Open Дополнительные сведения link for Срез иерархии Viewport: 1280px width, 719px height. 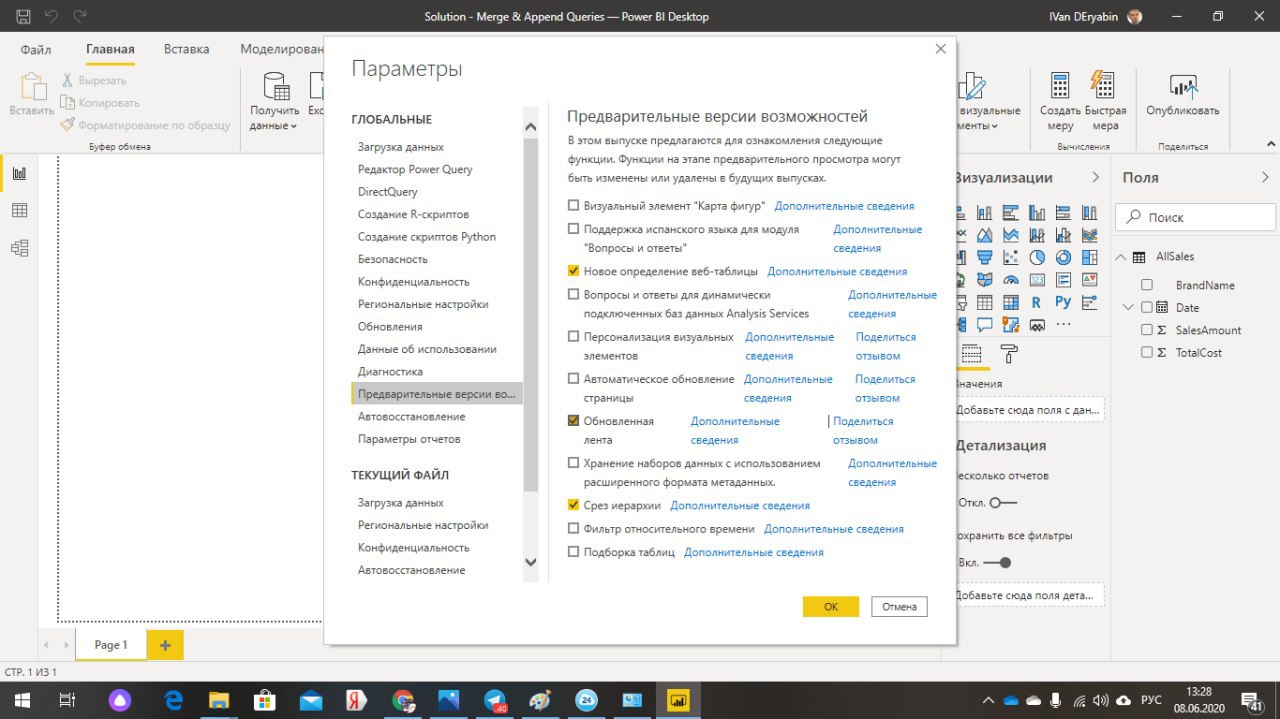click(740, 506)
